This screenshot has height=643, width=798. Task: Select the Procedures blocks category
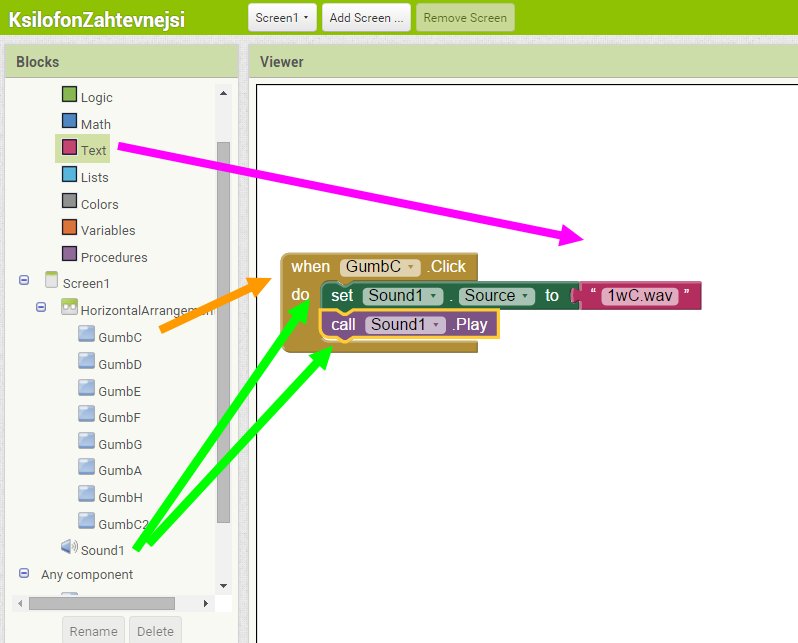[113, 257]
